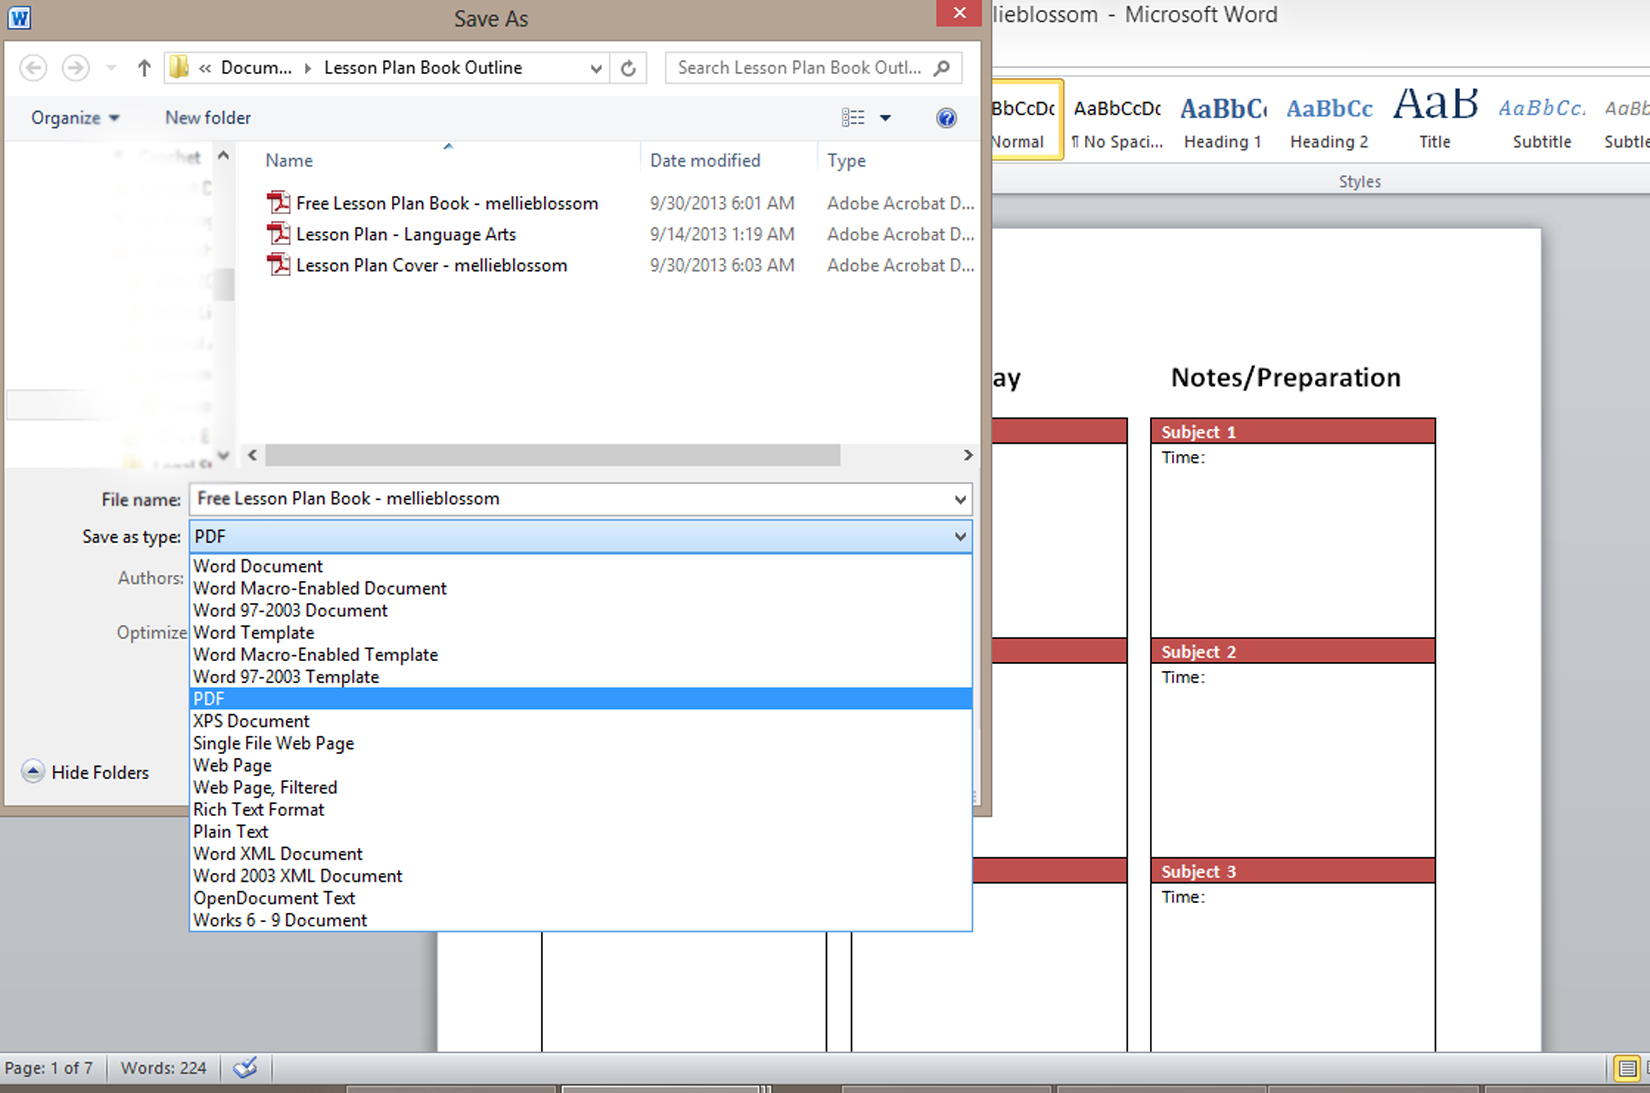The width and height of the screenshot is (1650, 1093).
Task: Click Documents segment in address path
Action: (x=256, y=68)
